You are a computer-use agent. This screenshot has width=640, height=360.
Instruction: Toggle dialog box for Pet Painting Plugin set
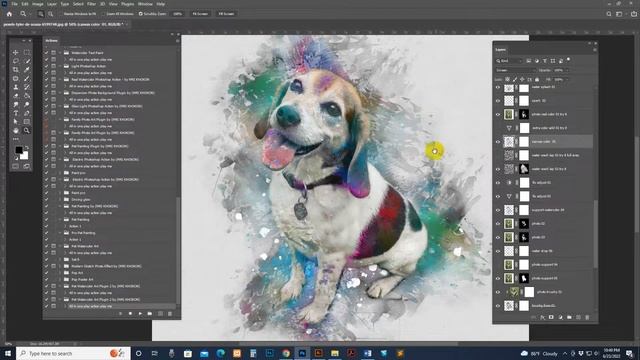point(53,146)
